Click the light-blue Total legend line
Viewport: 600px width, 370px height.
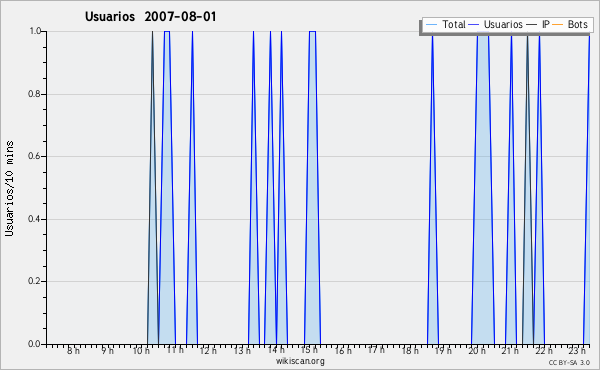point(431,25)
